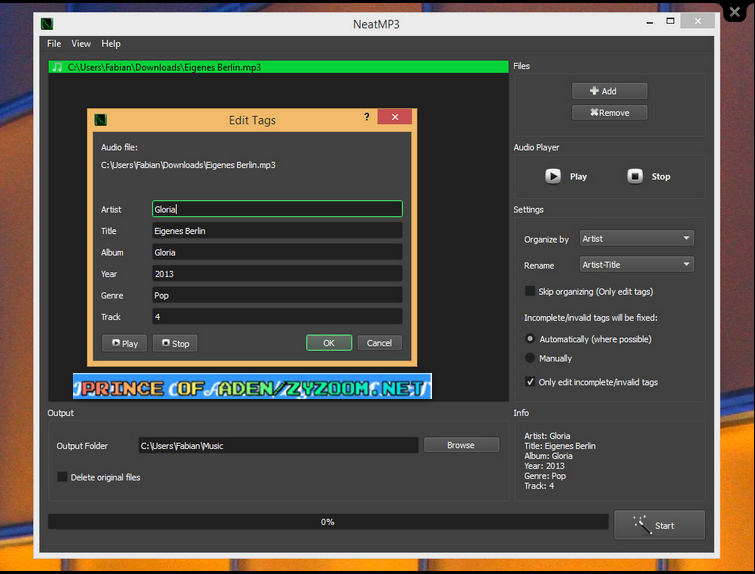Close the image viewer overlay X
This screenshot has height=574, width=755.
pos(735,12)
